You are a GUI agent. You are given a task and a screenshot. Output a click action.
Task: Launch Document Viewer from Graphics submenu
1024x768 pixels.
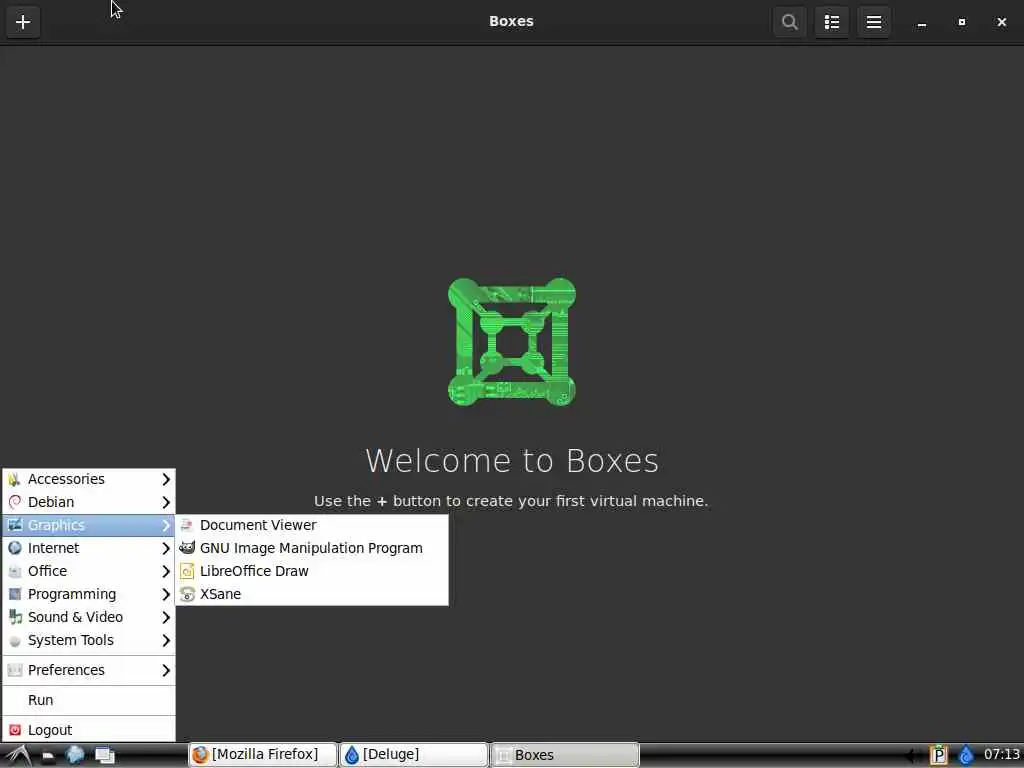[x=312, y=525]
